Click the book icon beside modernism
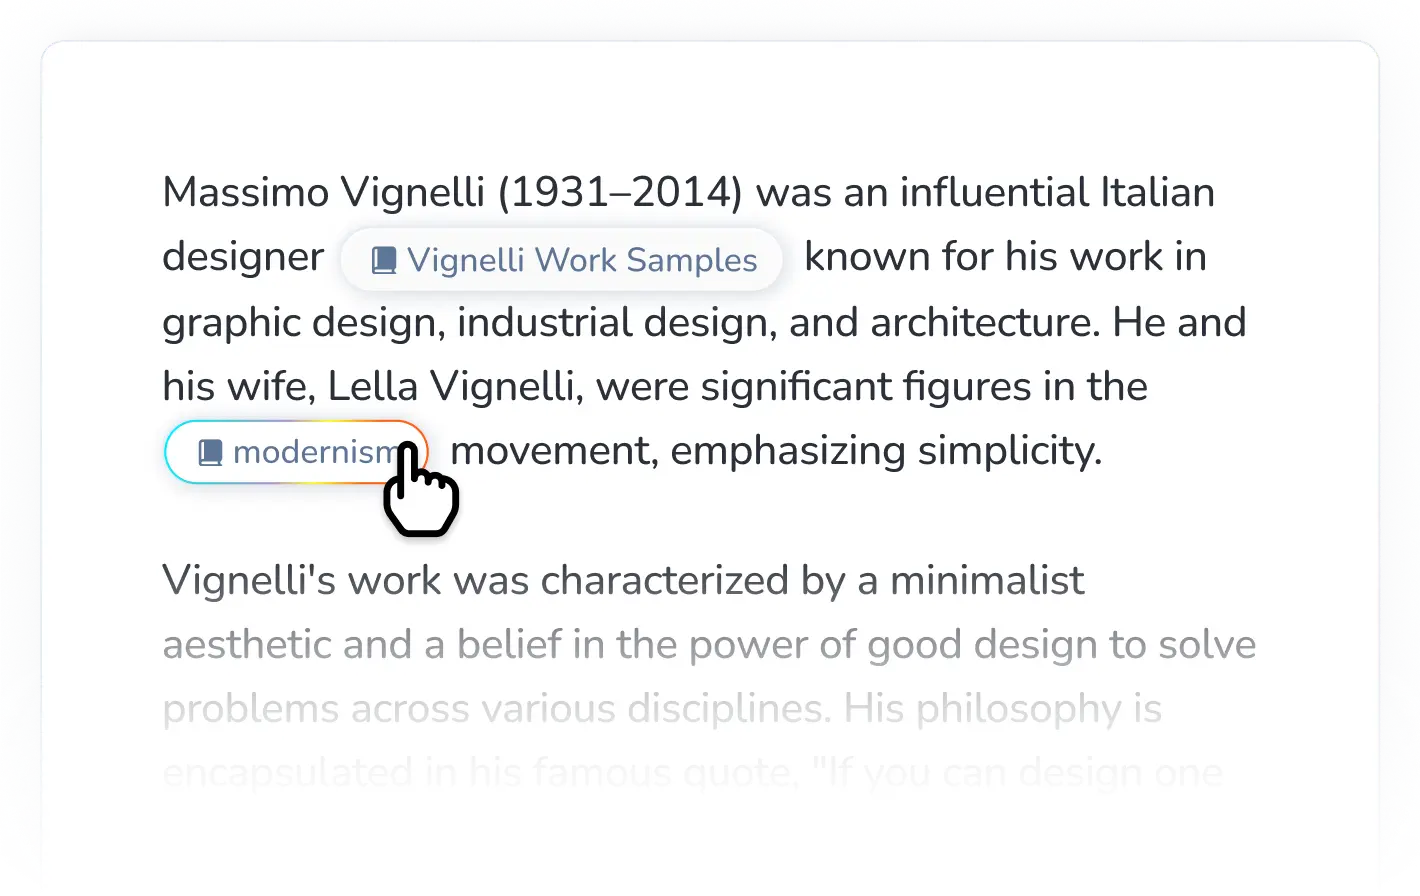The width and height of the screenshot is (1420, 896). (210, 453)
